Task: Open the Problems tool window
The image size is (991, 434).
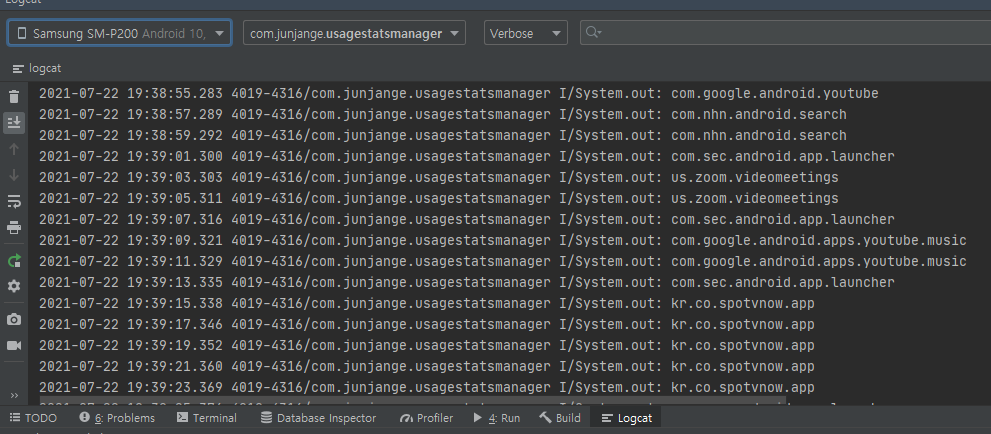Action: (x=117, y=418)
